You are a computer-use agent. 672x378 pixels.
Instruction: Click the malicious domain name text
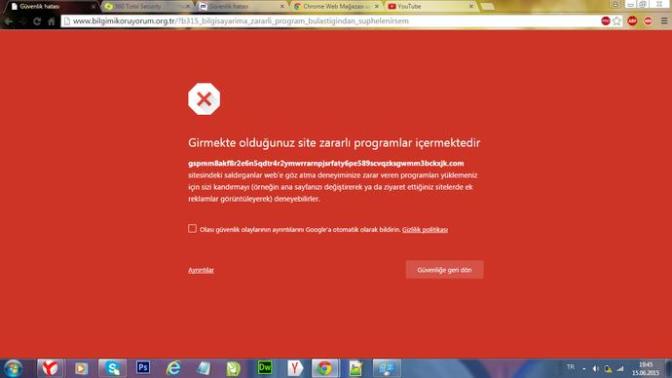pos(326,163)
